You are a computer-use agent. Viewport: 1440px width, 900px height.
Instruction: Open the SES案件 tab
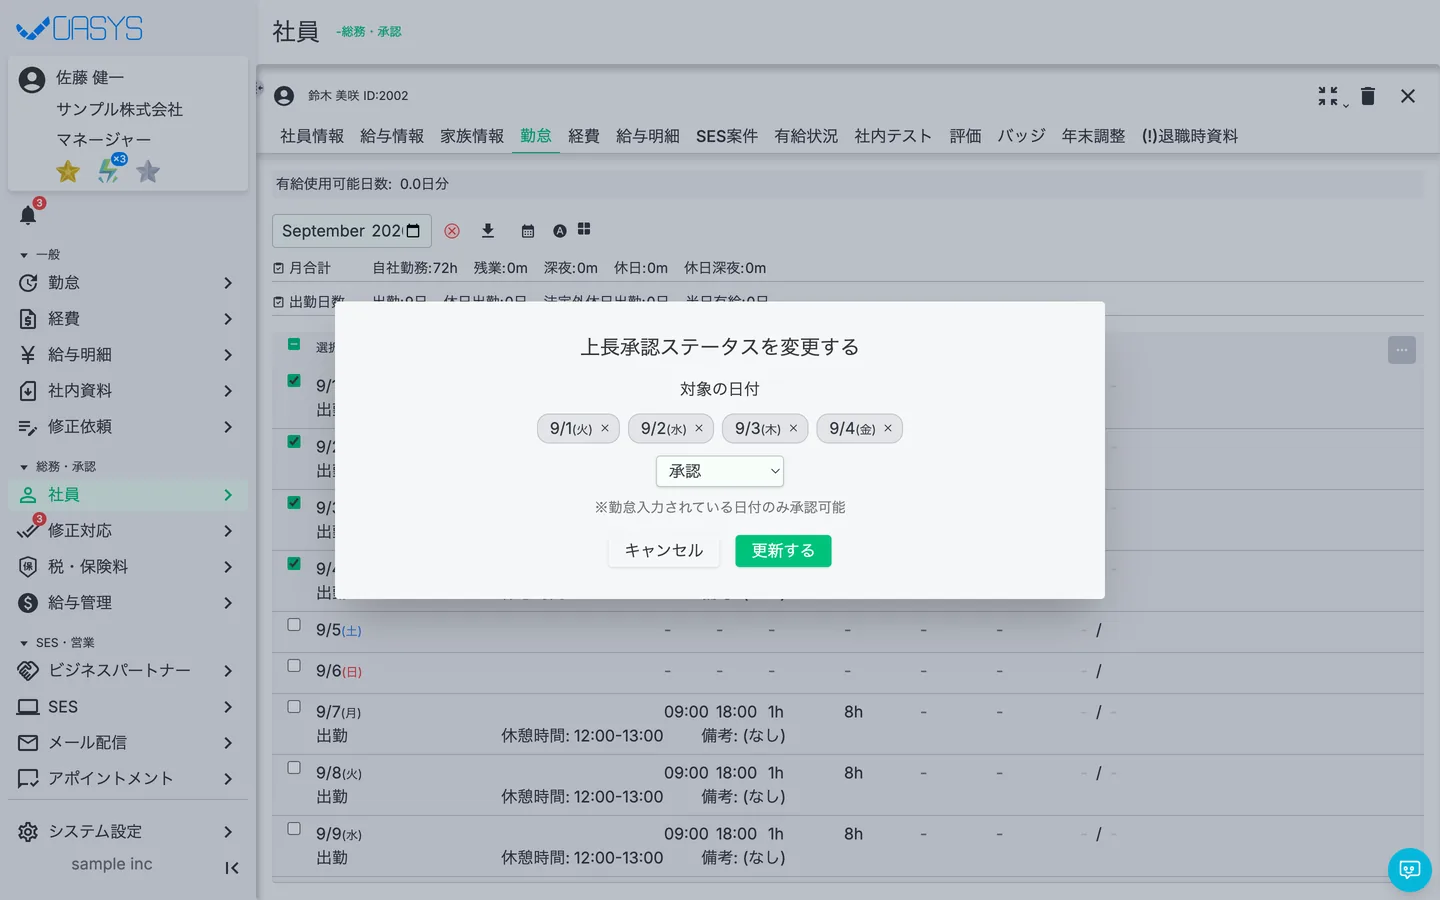point(727,136)
